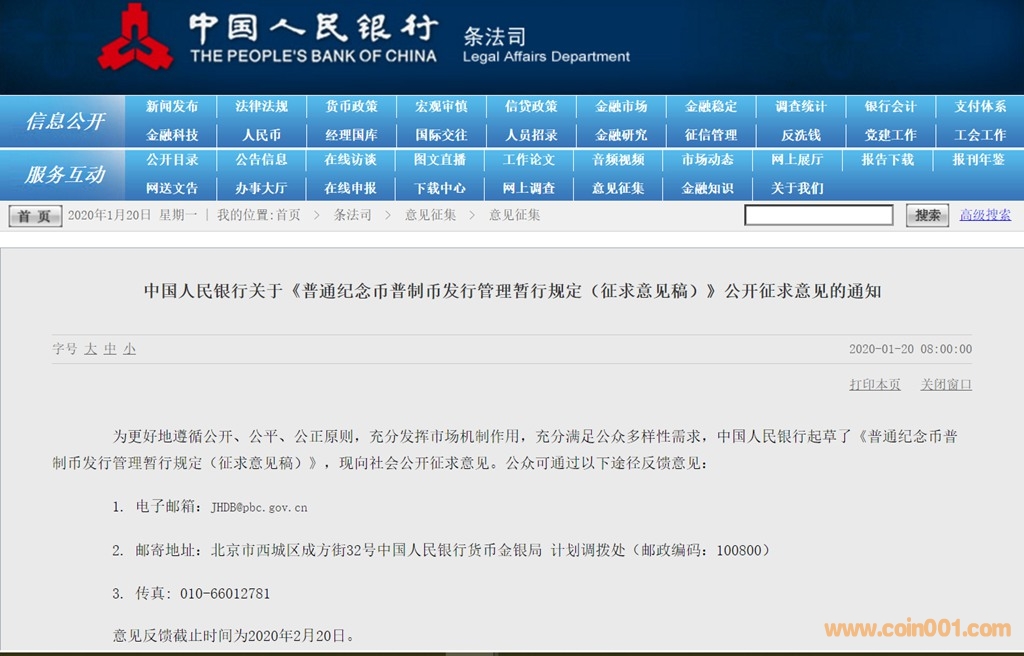This screenshot has width=1024, height=656.
Task: Click the People's Bank of China logo
Action: point(135,37)
